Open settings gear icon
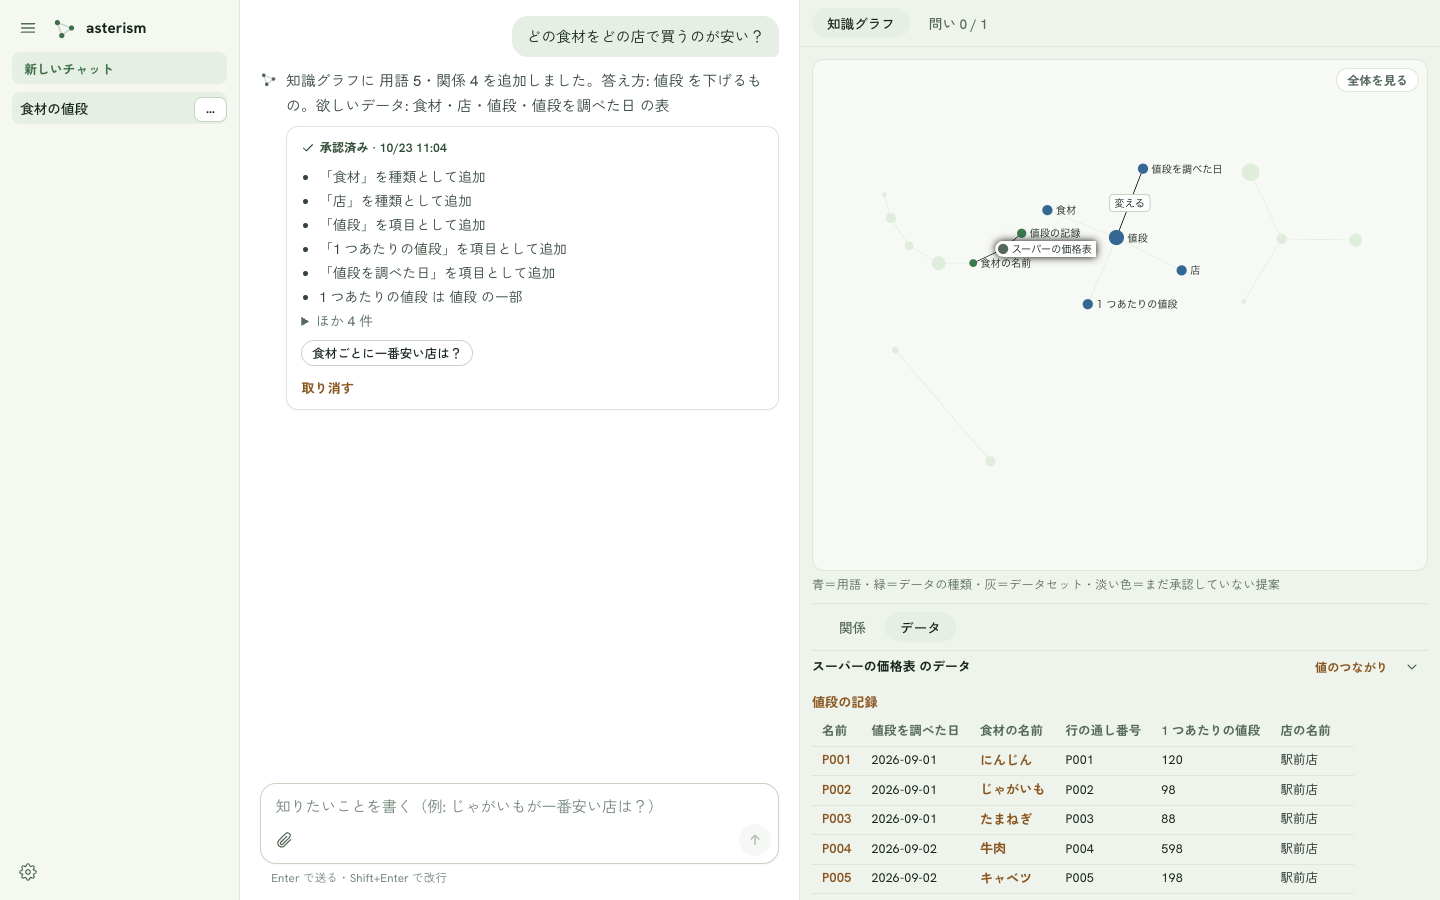 pos(28,872)
